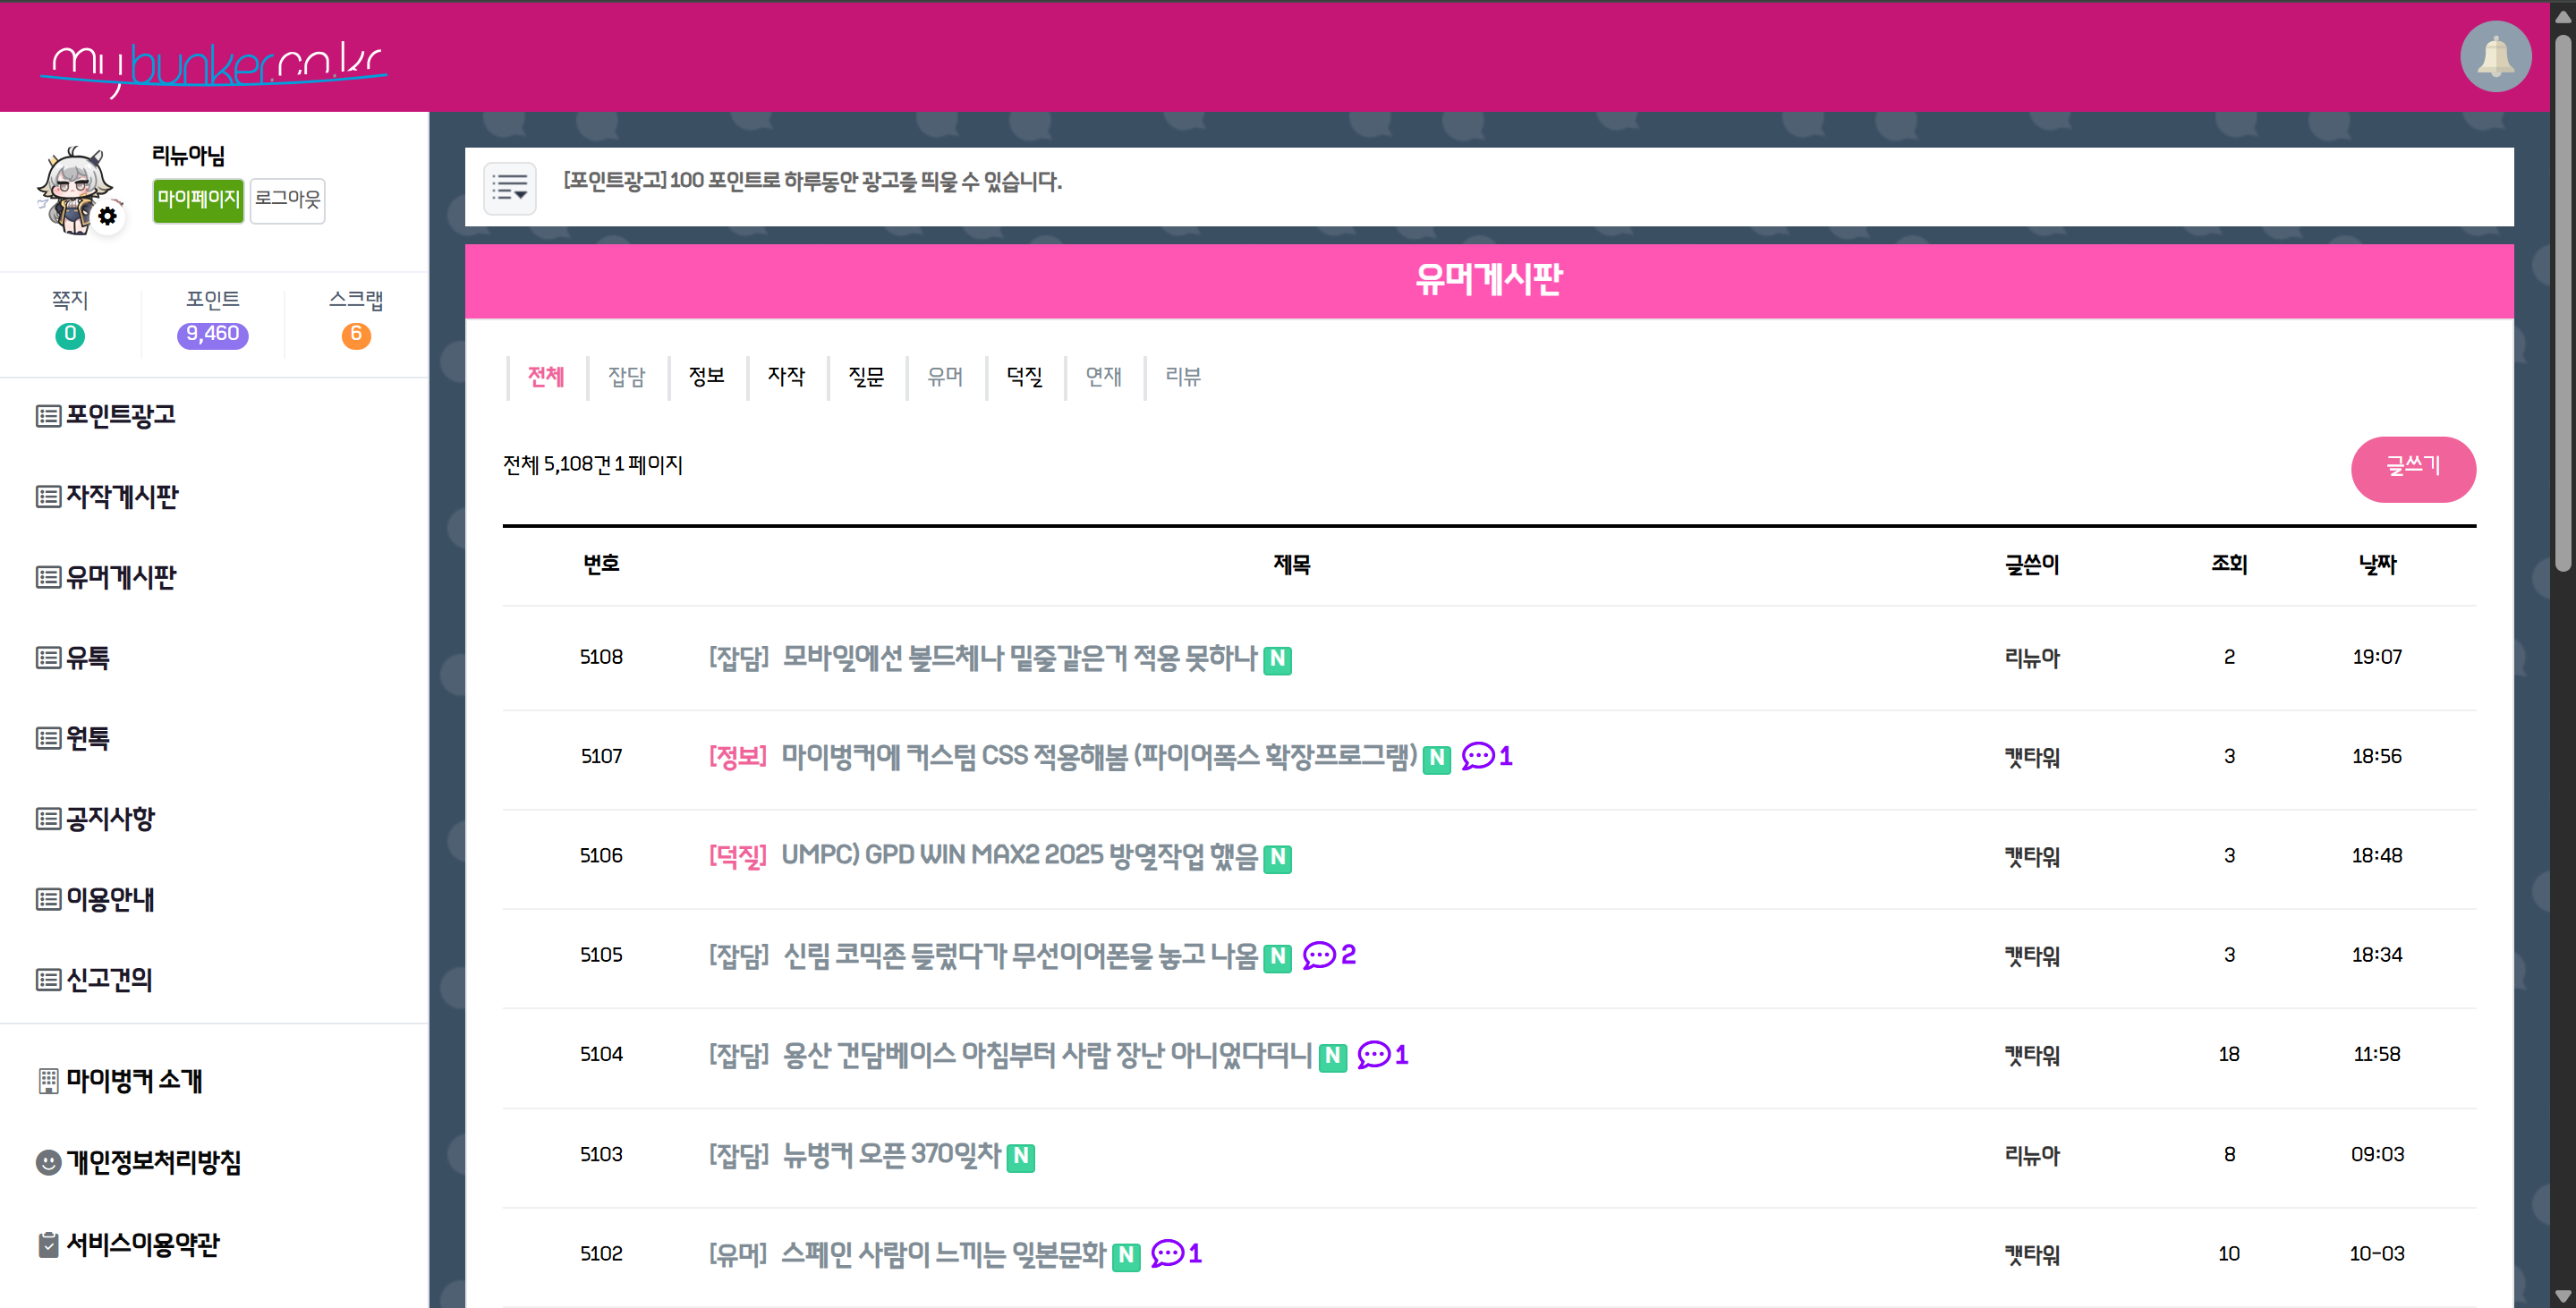Click comment bubble icon on post 5105
Screen dimensions: 2576x1308
coord(1318,955)
